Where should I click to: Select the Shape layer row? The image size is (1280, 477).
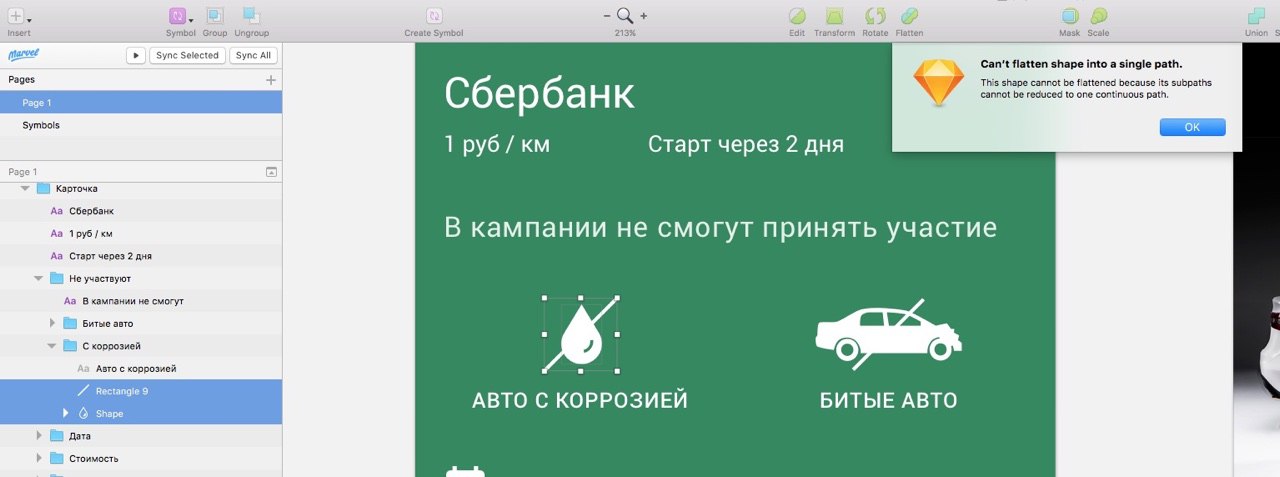click(x=141, y=413)
